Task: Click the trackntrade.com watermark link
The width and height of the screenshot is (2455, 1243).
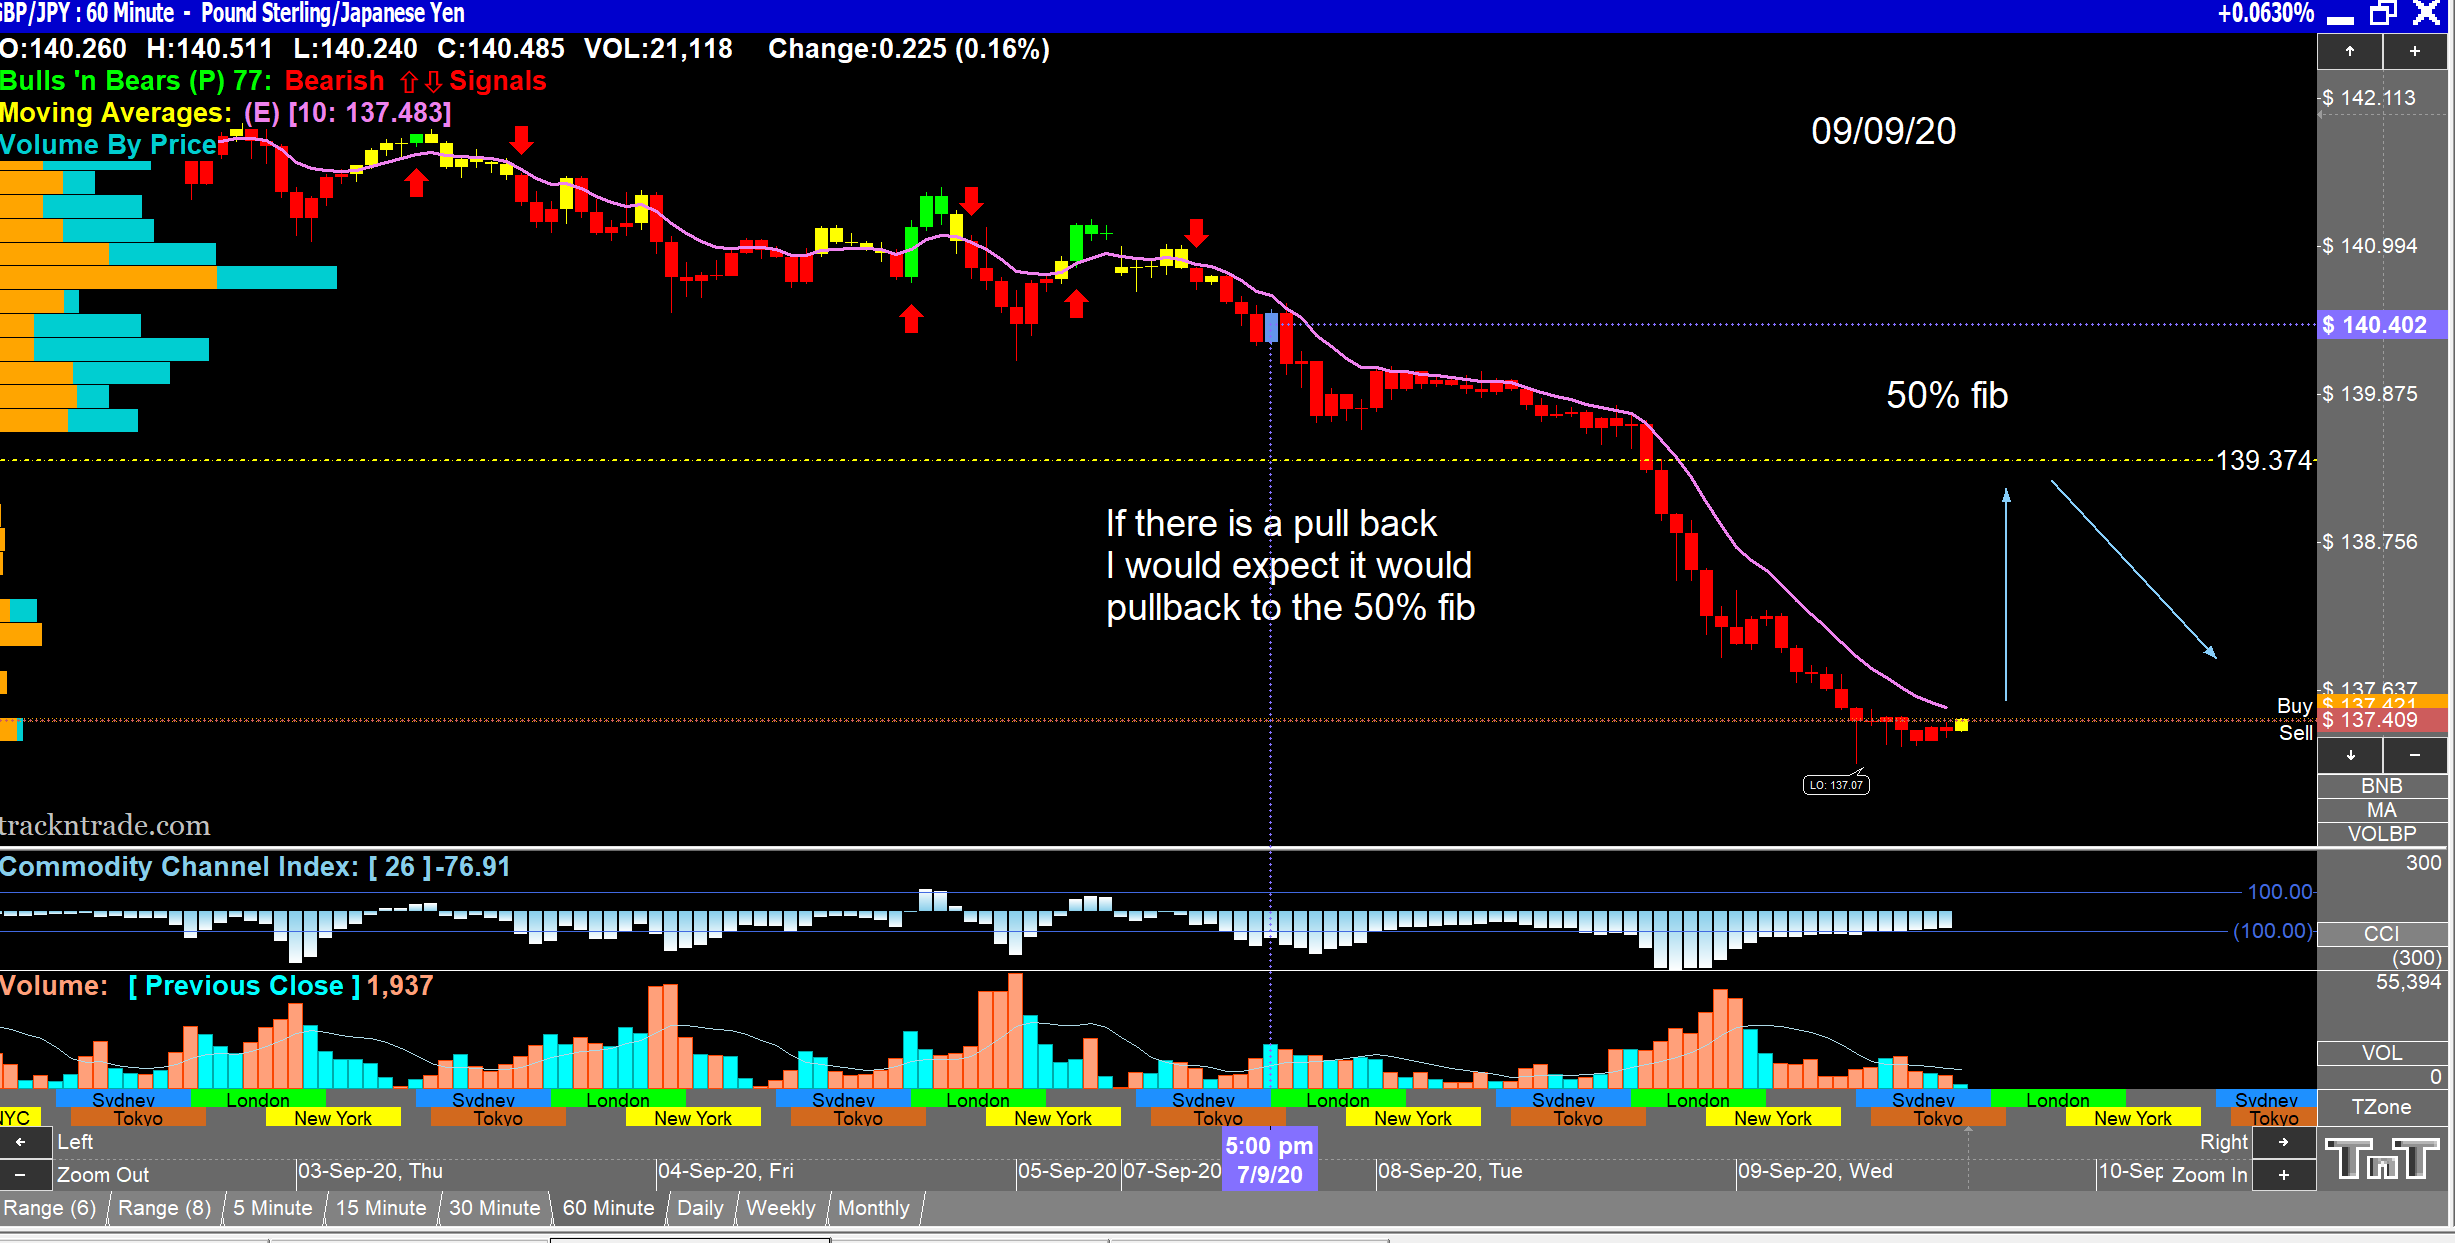Action: click(x=105, y=825)
